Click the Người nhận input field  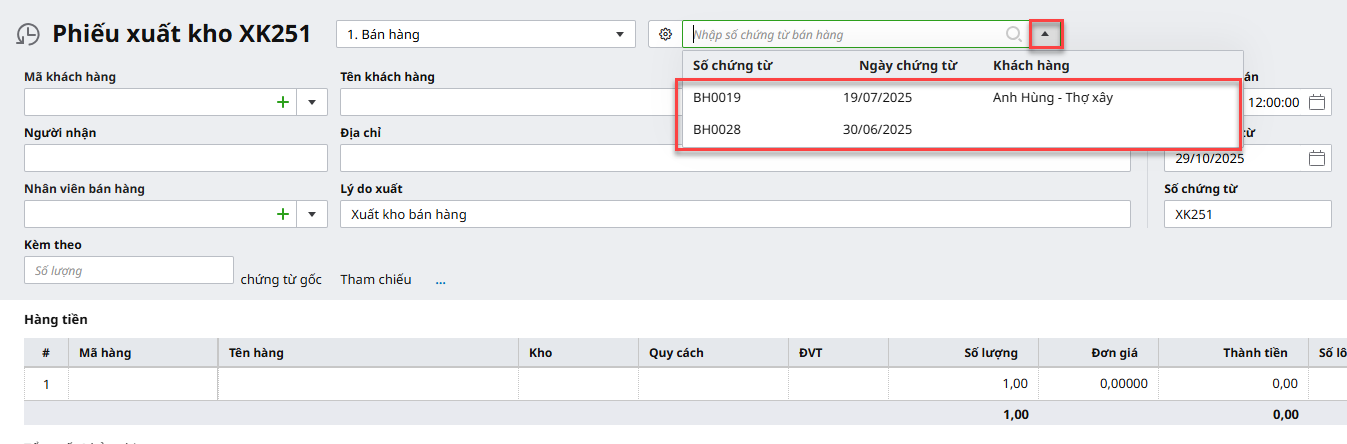[175, 158]
